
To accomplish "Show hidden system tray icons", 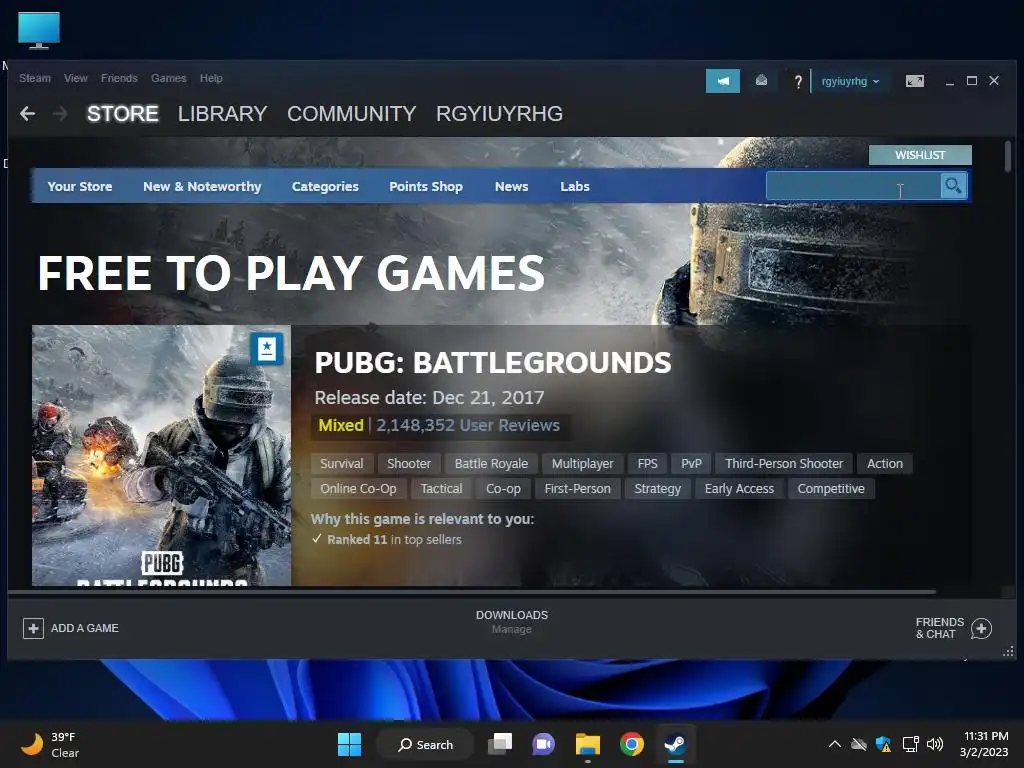I will click(835, 744).
